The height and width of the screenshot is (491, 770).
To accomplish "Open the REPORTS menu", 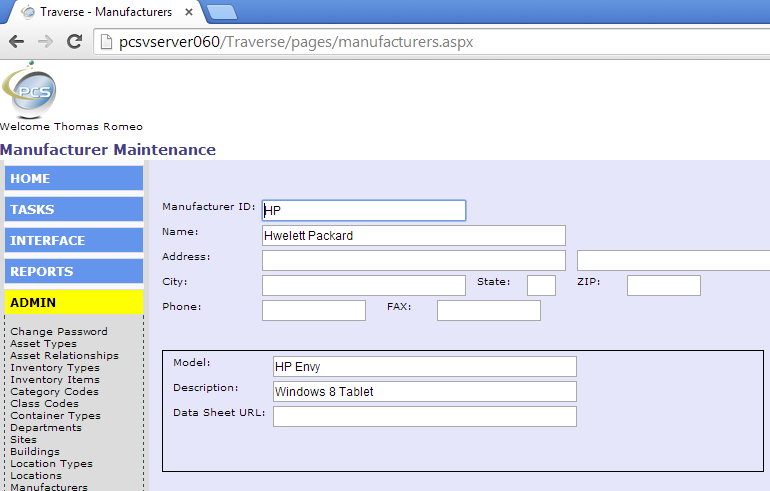I will click(74, 271).
